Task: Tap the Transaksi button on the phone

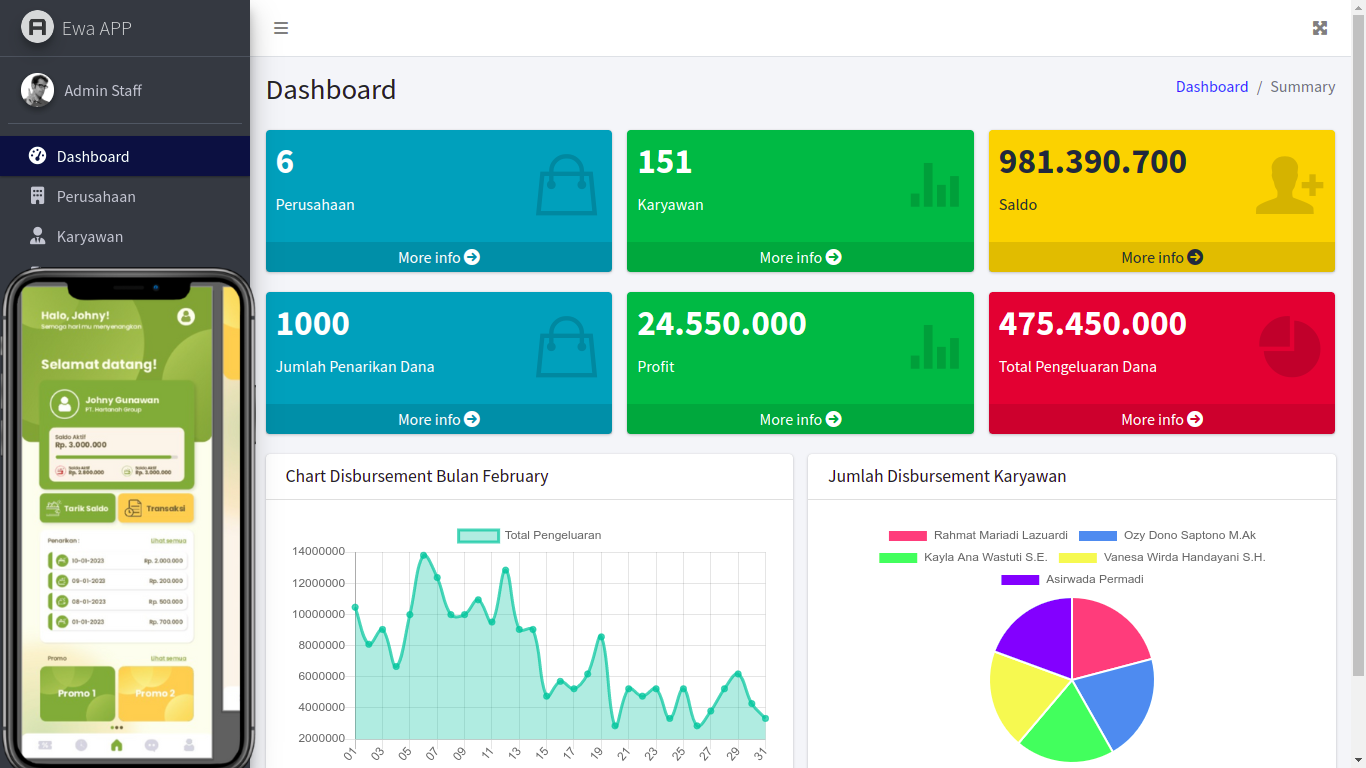Action: pos(156,508)
